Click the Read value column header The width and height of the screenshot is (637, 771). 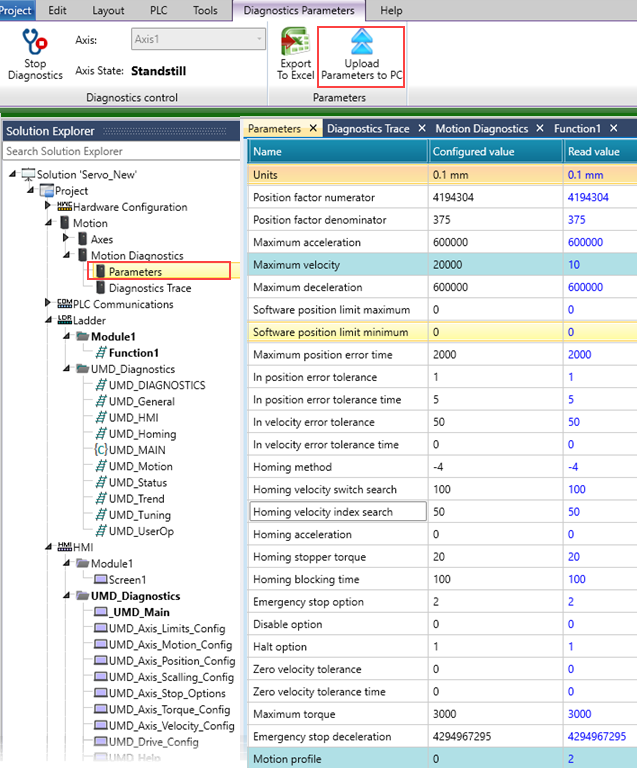click(x=601, y=151)
